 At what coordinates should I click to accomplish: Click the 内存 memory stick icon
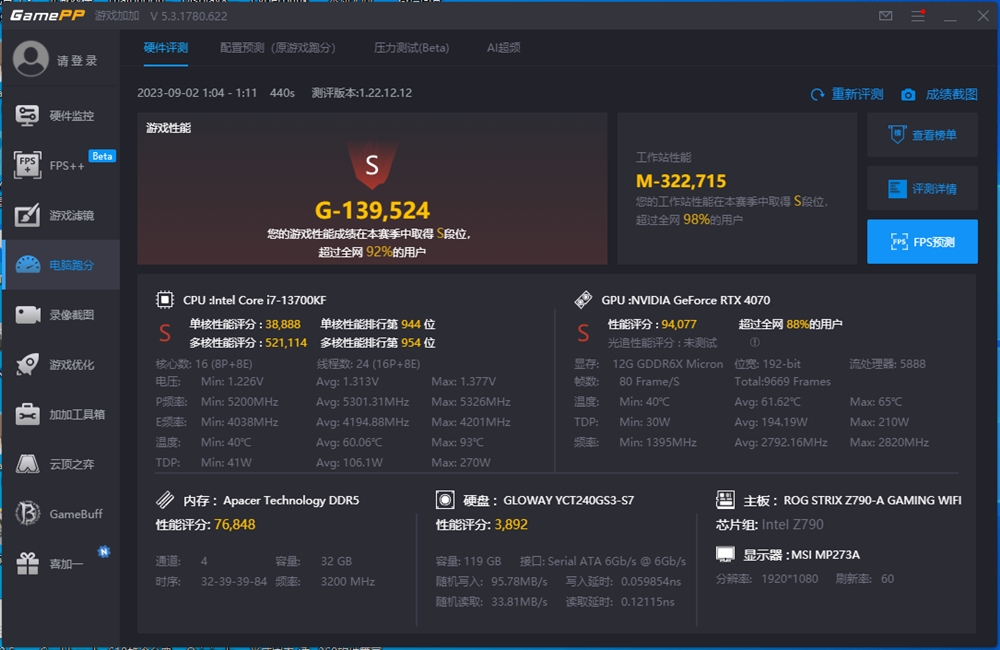[165, 499]
